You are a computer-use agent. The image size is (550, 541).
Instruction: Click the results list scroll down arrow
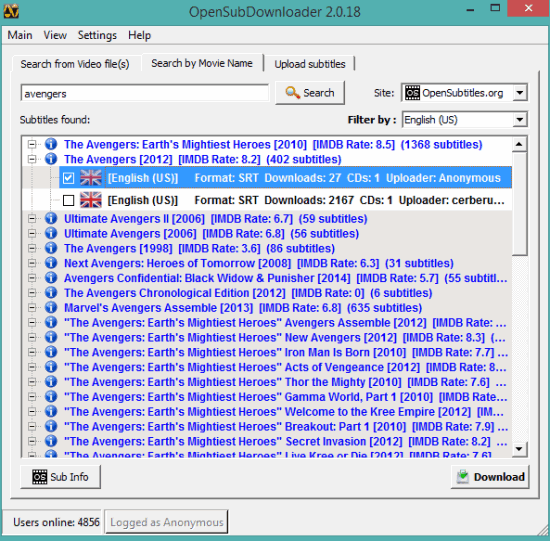coord(519,449)
